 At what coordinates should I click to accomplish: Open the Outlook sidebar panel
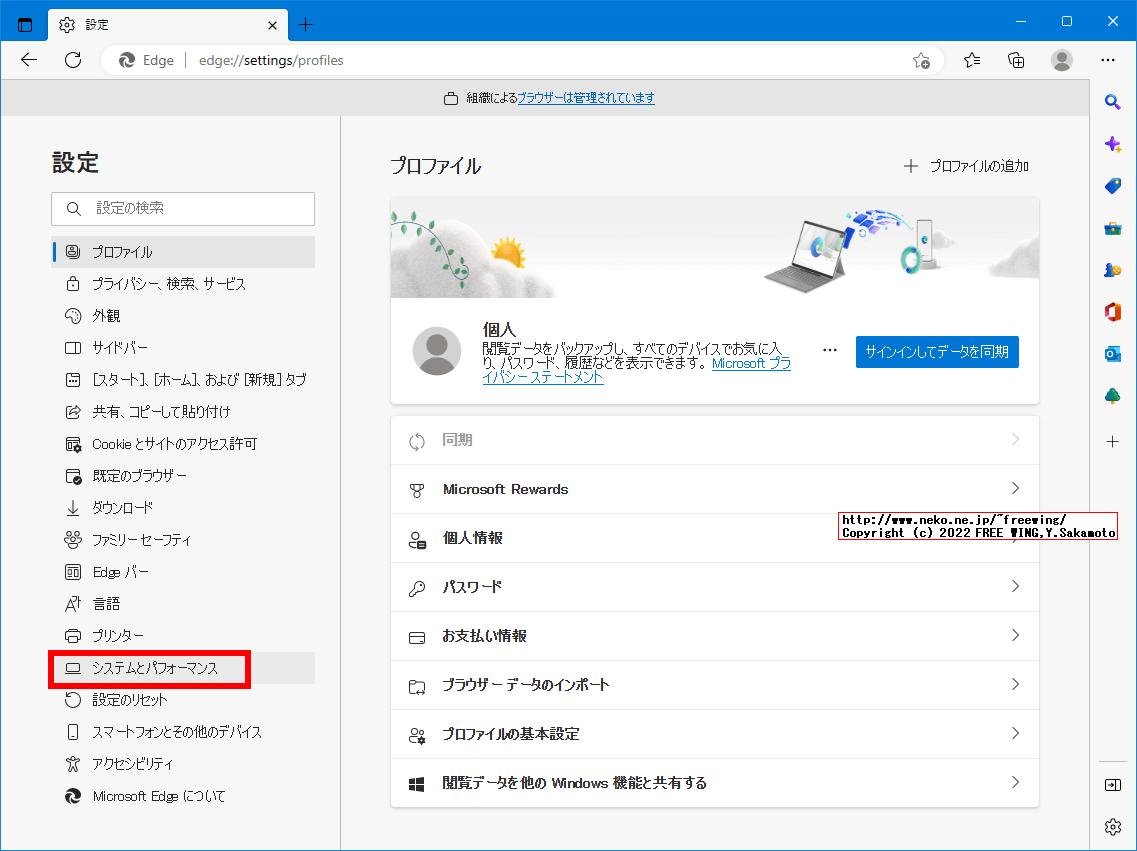1112,353
